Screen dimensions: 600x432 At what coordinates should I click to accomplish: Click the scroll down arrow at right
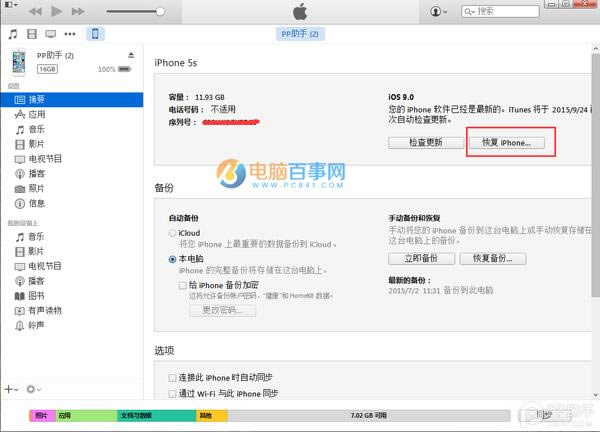(x=595, y=394)
